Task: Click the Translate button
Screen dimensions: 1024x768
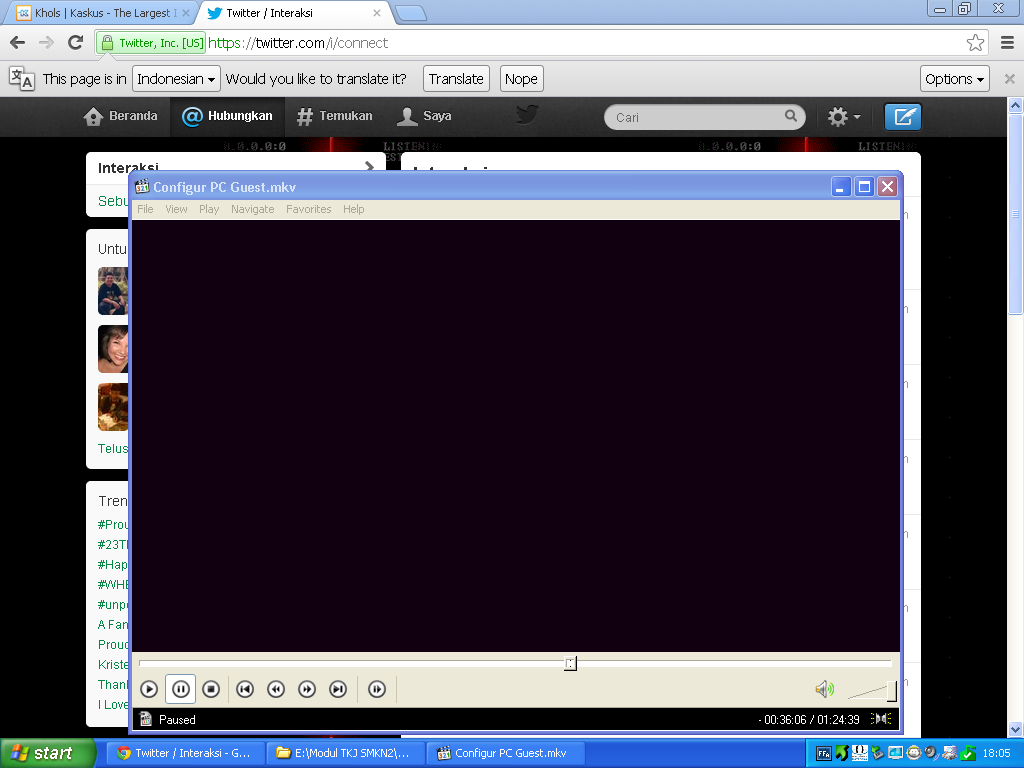Action: (456, 79)
